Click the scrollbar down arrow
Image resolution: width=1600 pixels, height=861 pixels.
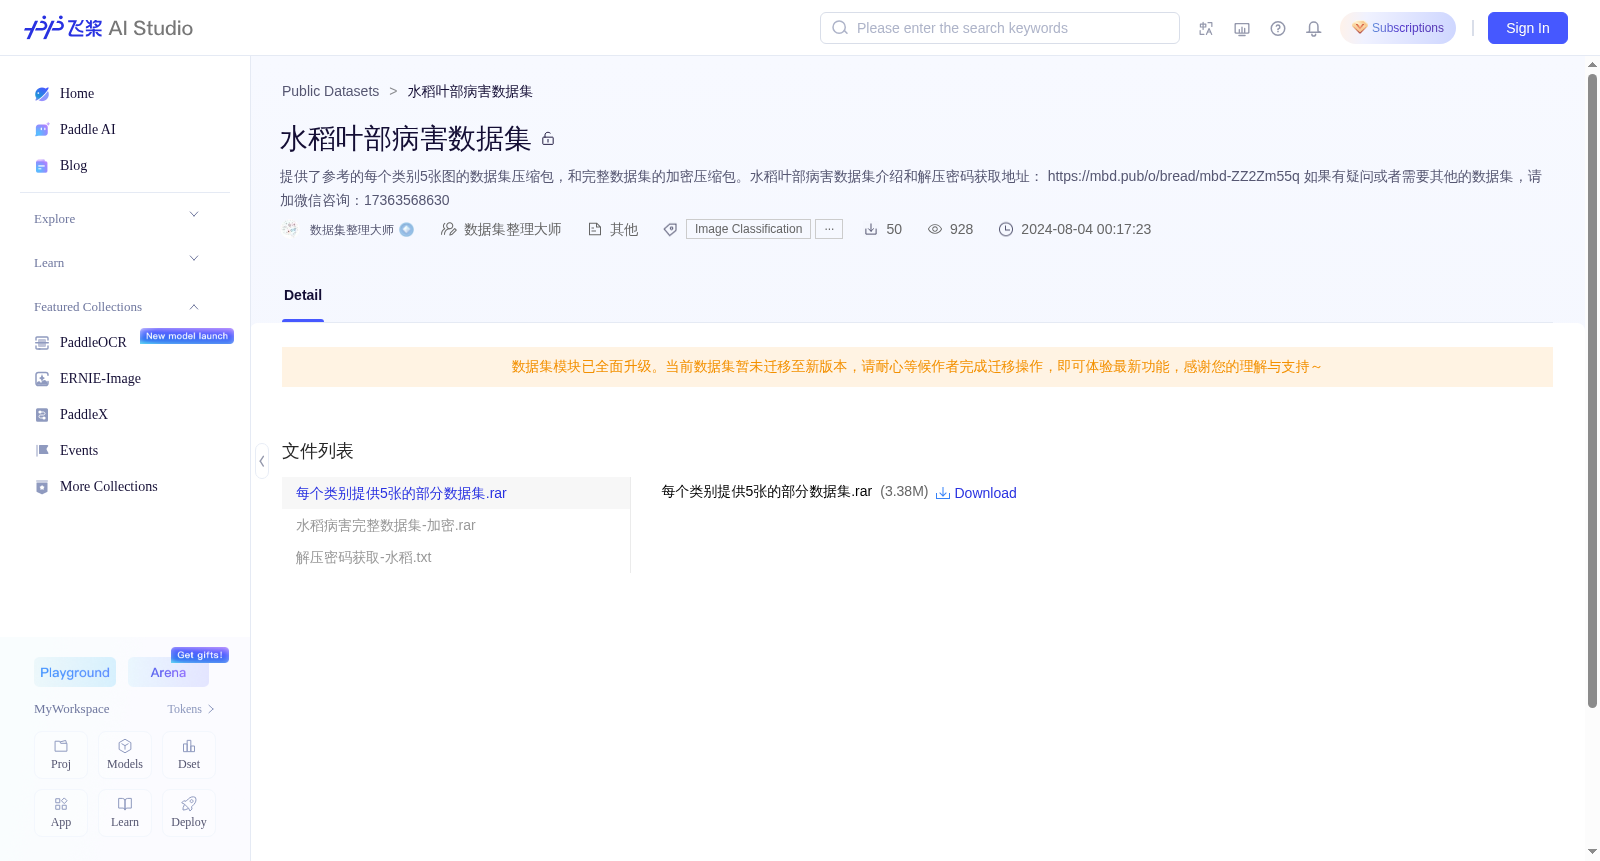coord(1592,851)
